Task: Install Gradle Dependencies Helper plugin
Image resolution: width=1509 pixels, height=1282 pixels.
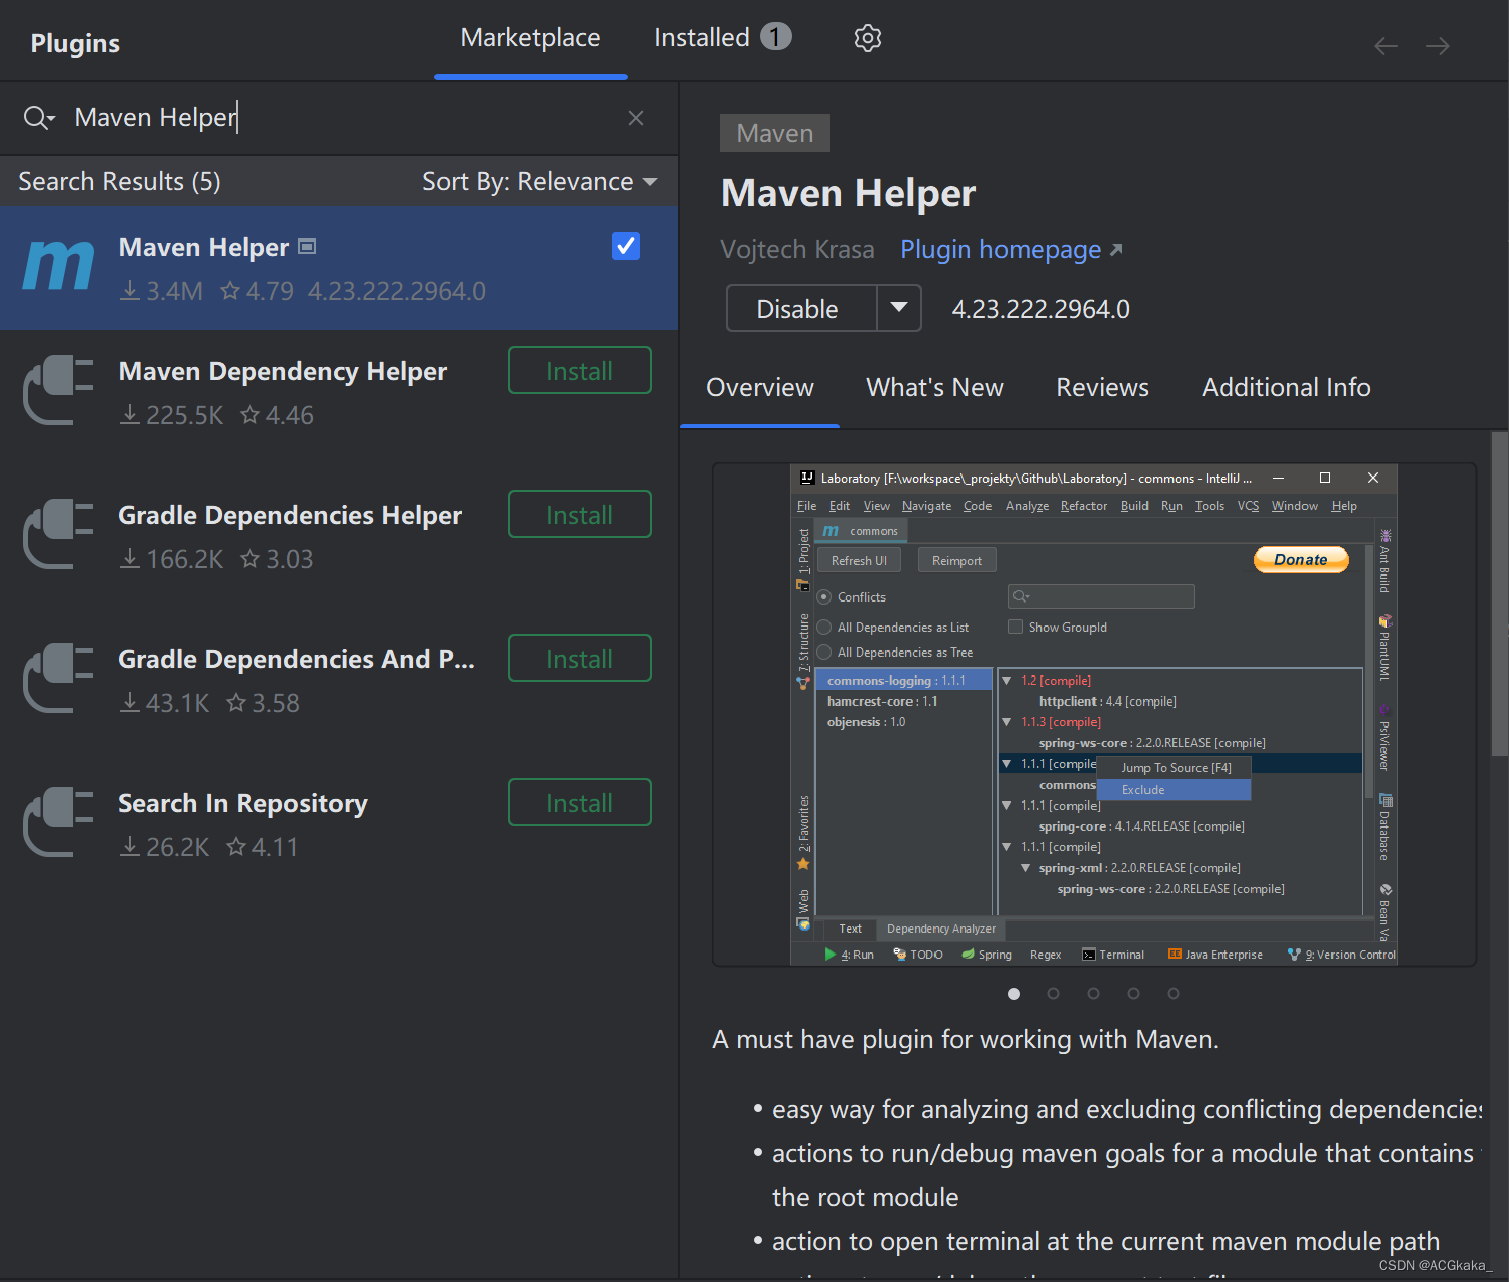Action: point(580,515)
